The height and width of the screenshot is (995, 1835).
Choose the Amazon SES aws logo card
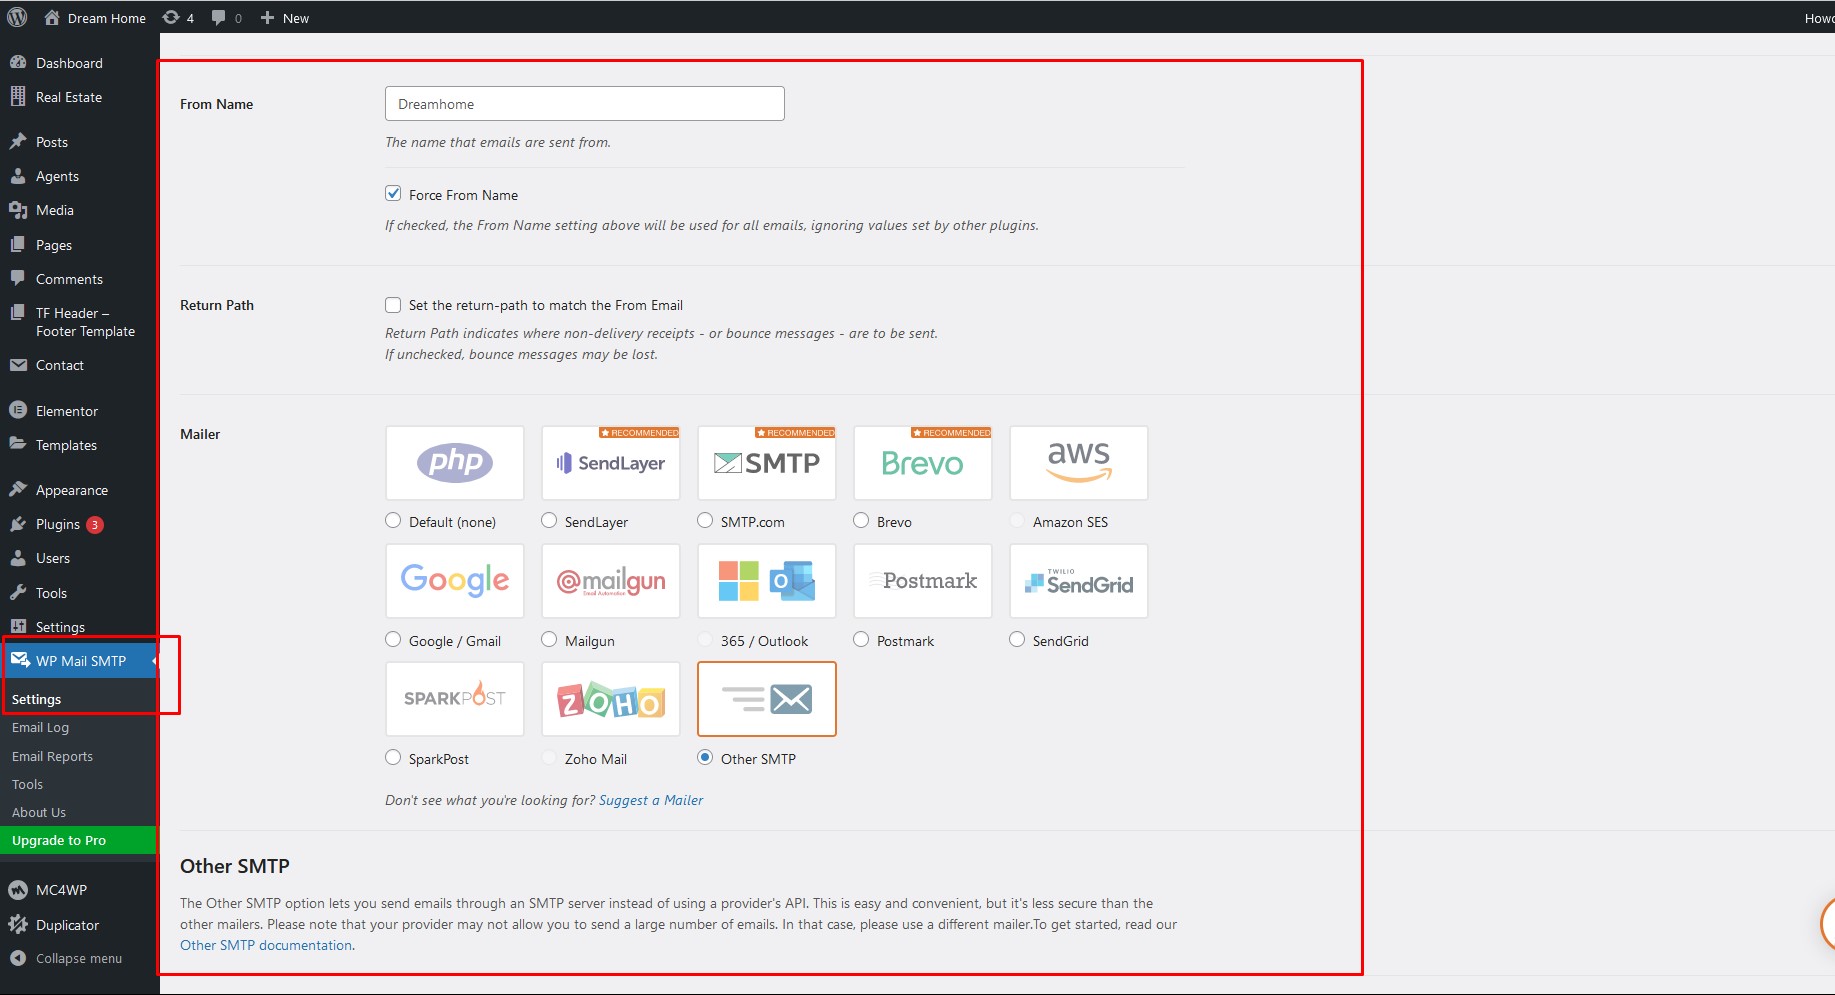1079,463
